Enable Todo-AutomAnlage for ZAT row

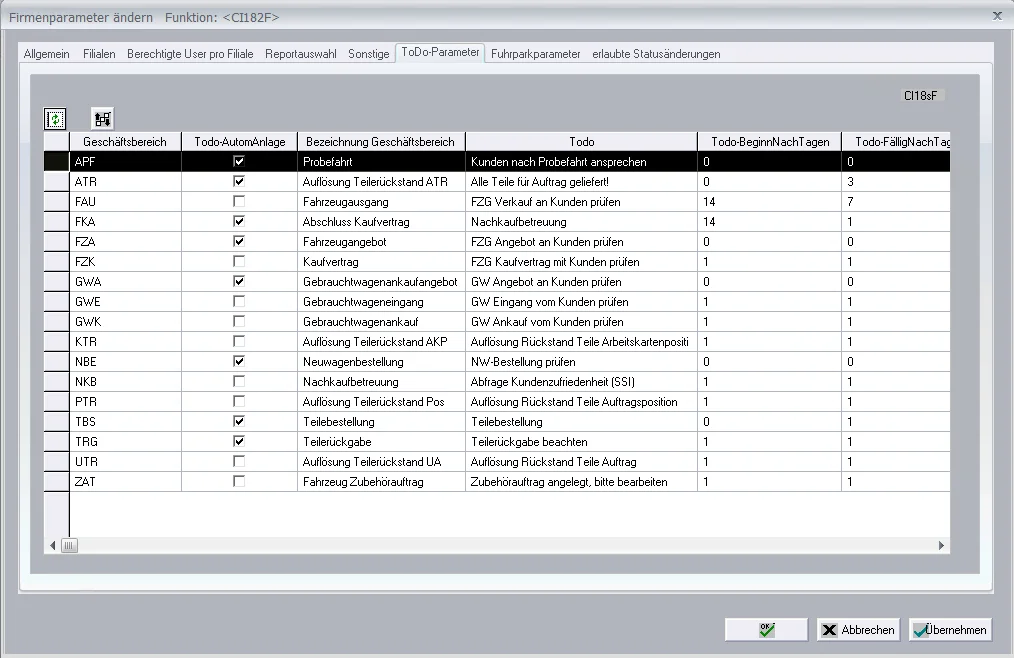(239, 481)
